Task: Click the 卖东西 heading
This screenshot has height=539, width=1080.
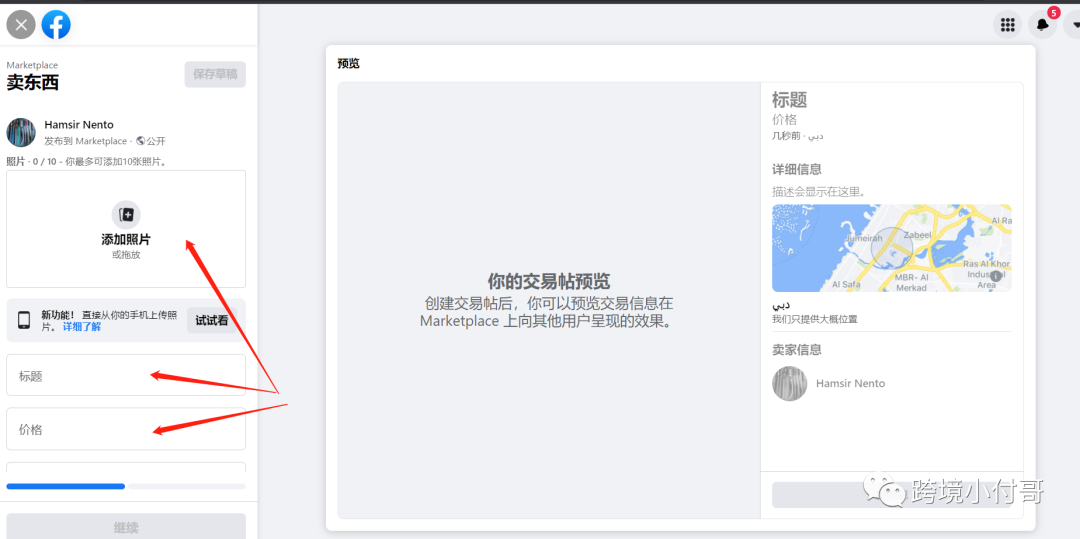Action: click(32, 83)
